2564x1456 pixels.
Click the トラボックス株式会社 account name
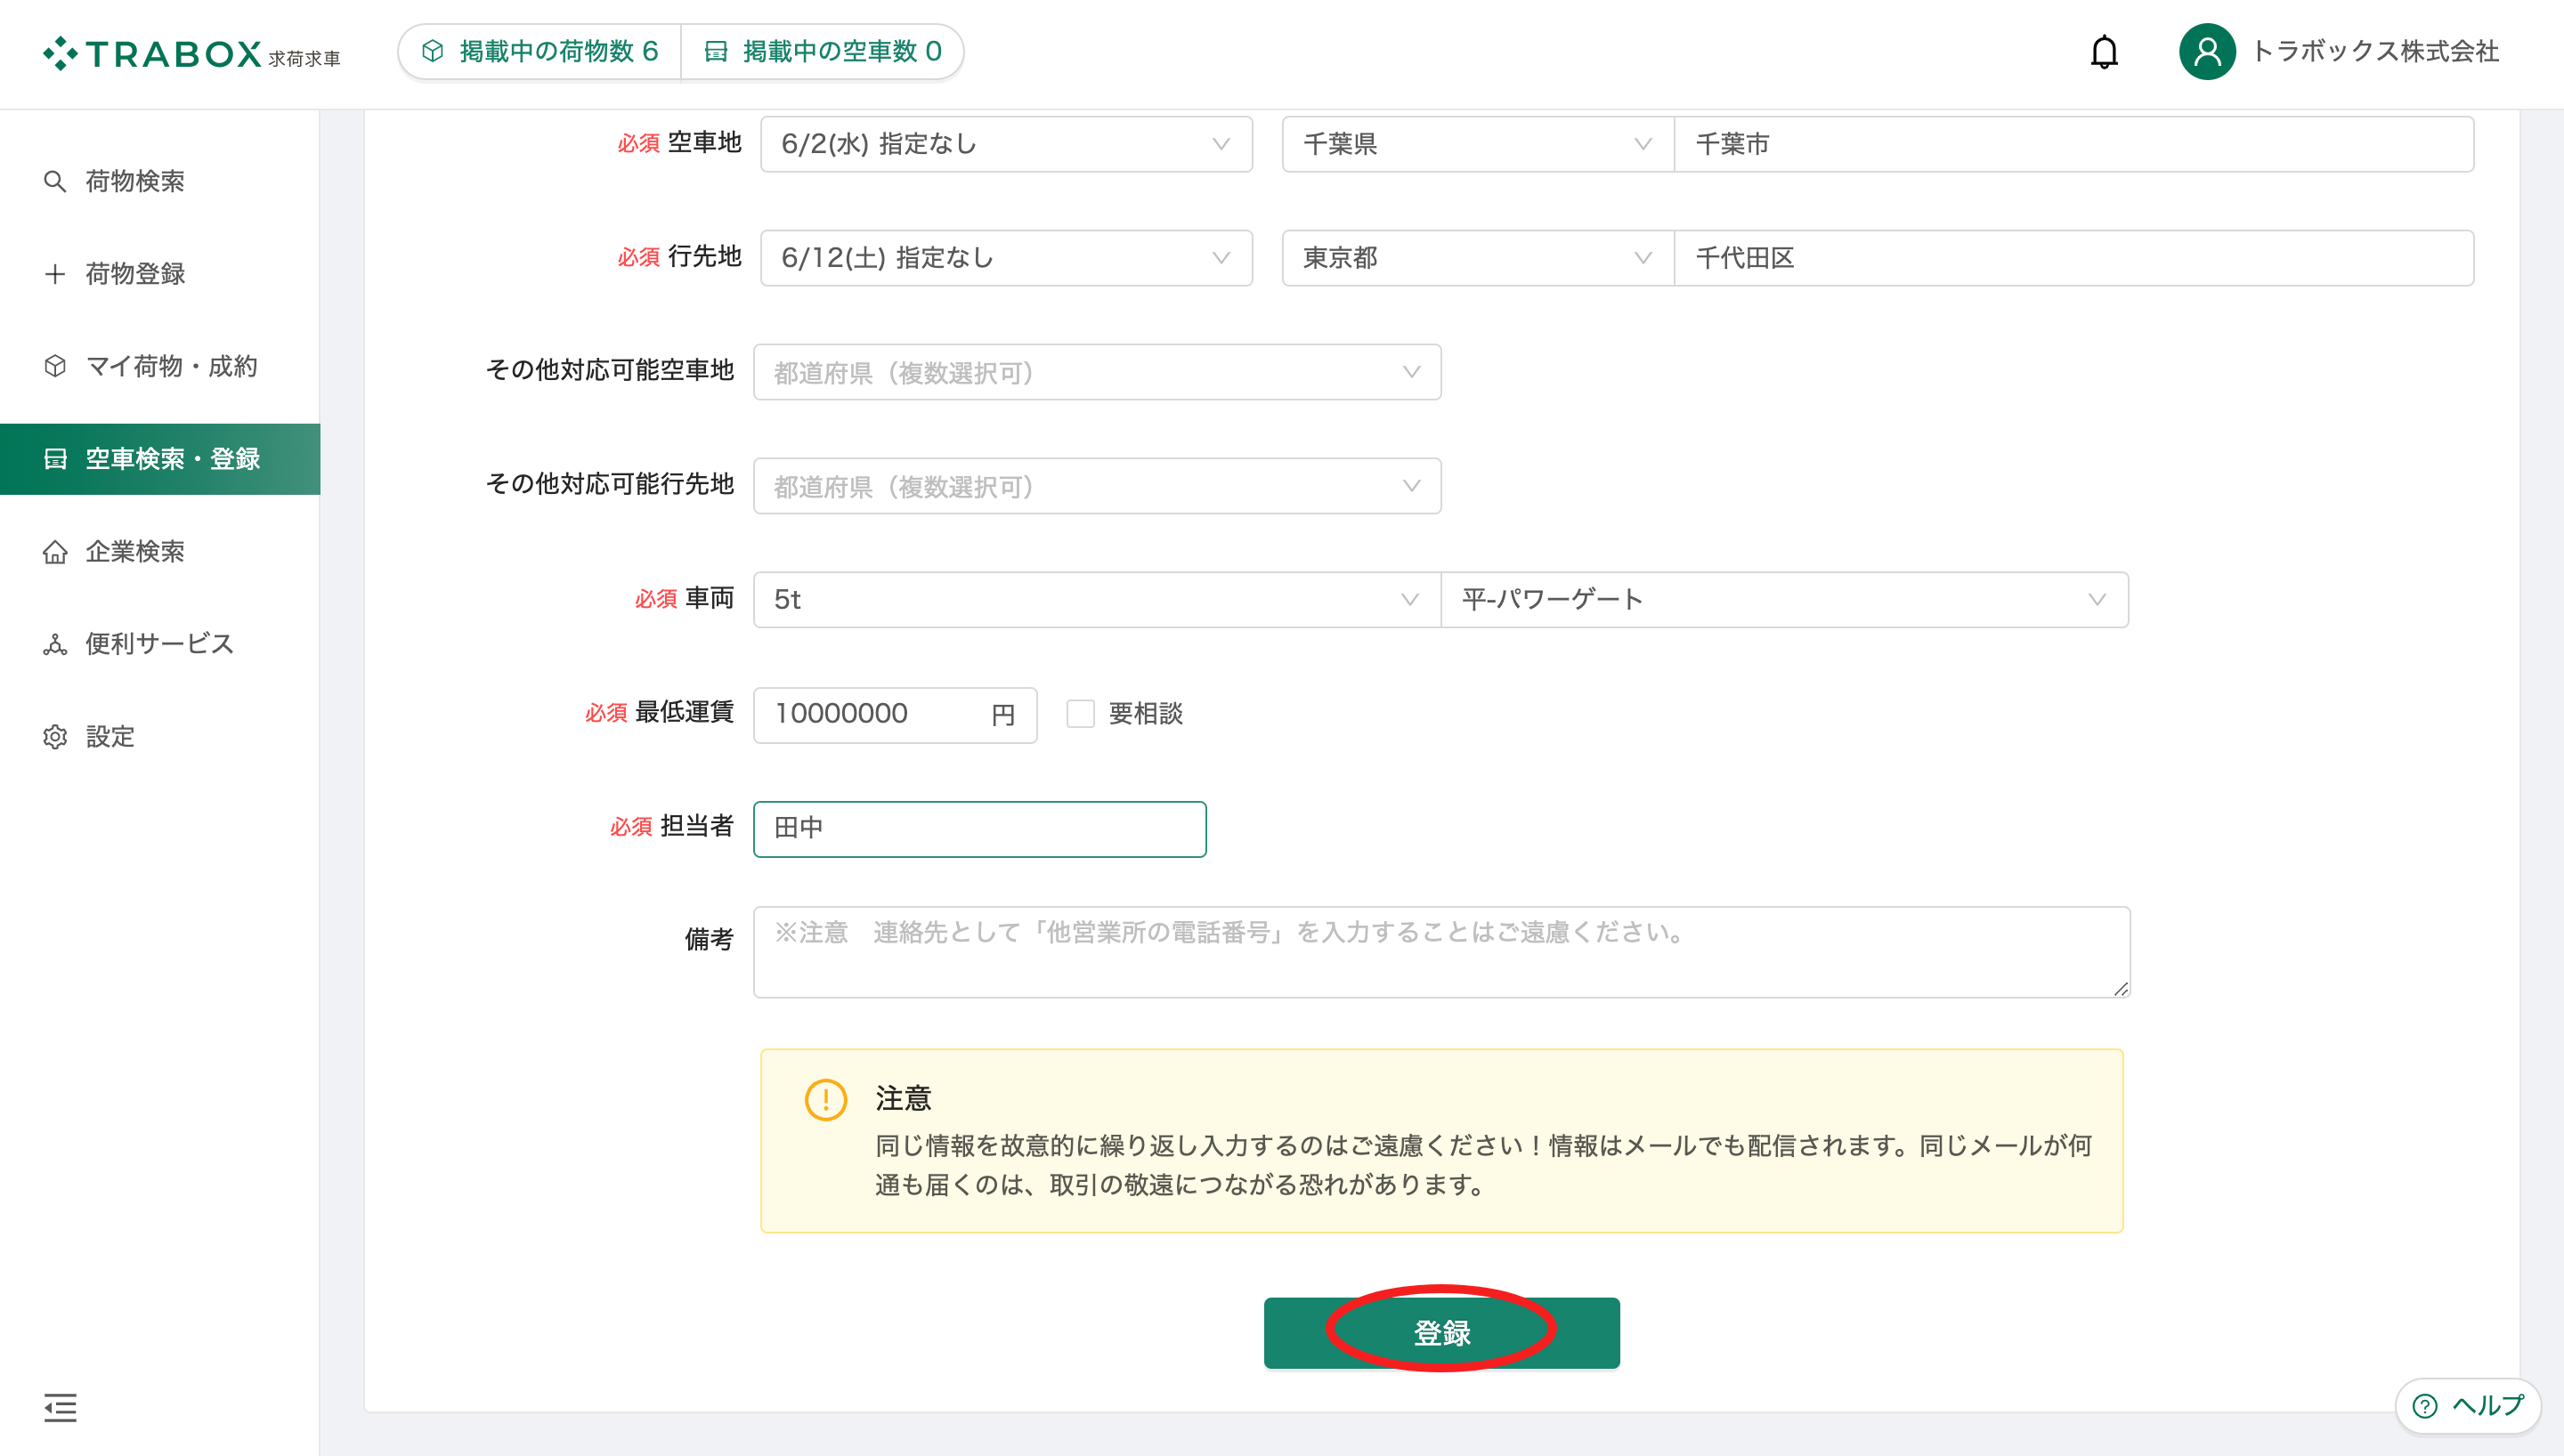tap(2375, 51)
